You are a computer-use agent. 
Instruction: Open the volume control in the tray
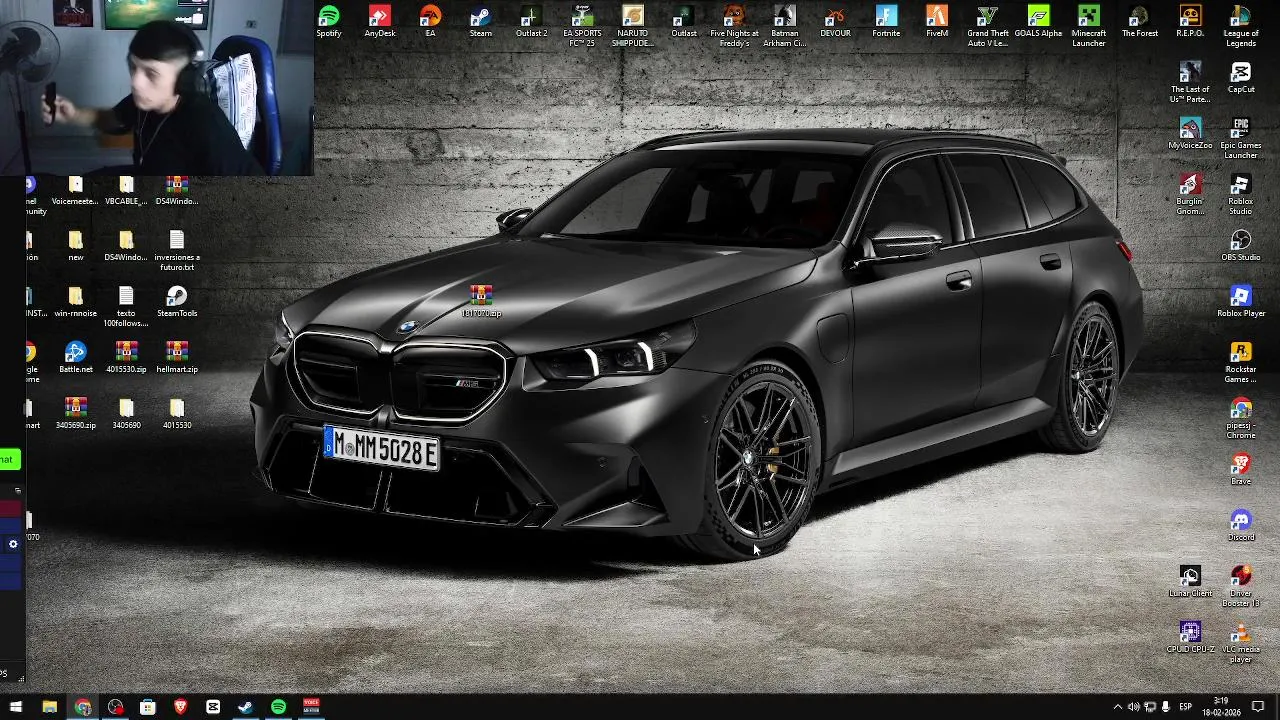(x=1133, y=707)
